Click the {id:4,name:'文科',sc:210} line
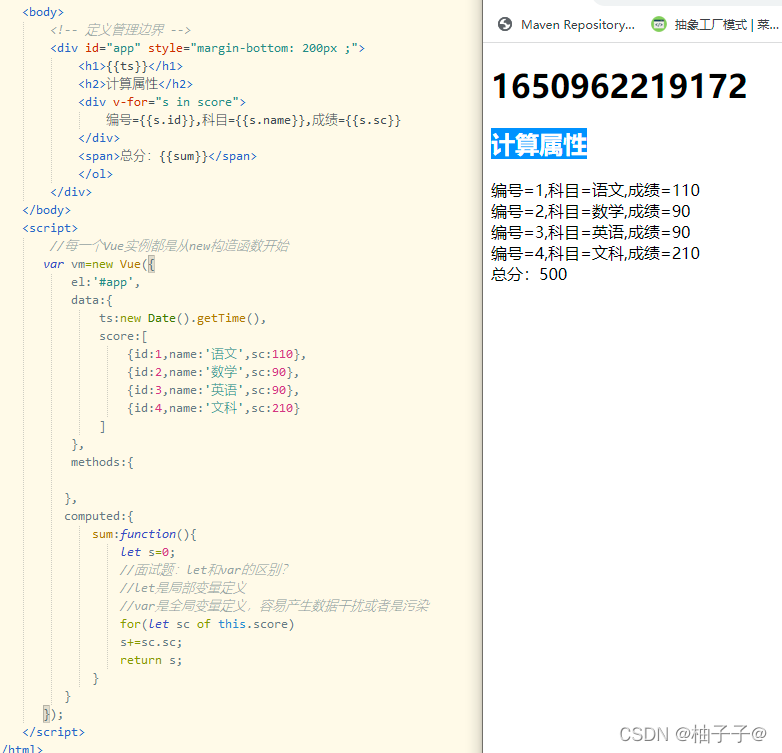 tap(213, 408)
